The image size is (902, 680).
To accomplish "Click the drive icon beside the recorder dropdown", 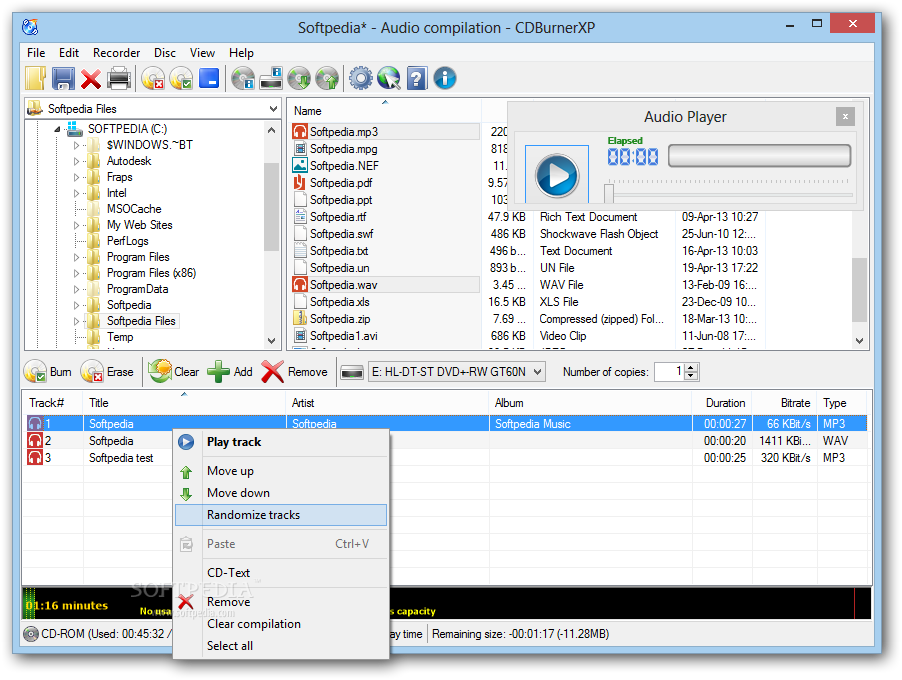I will tap(351, 372).
